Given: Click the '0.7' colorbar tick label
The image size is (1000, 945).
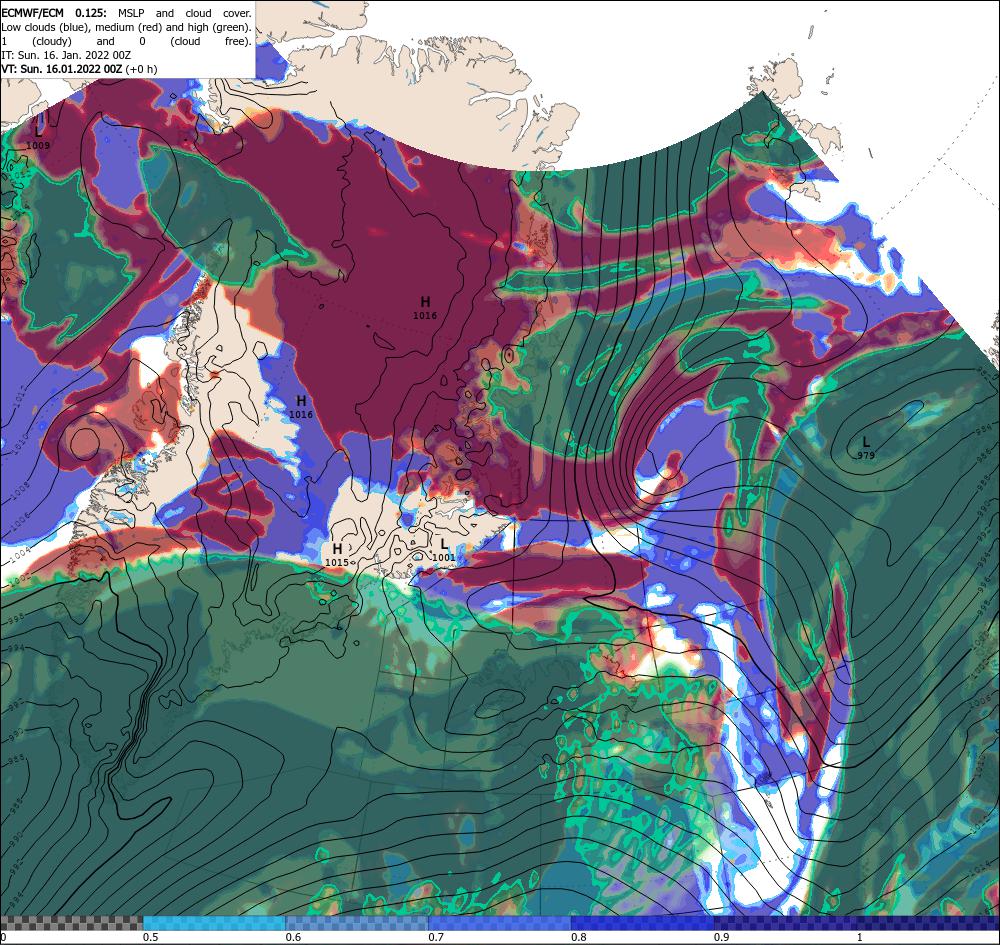Looking at the screenshot, I should click(x=436, y=937).
